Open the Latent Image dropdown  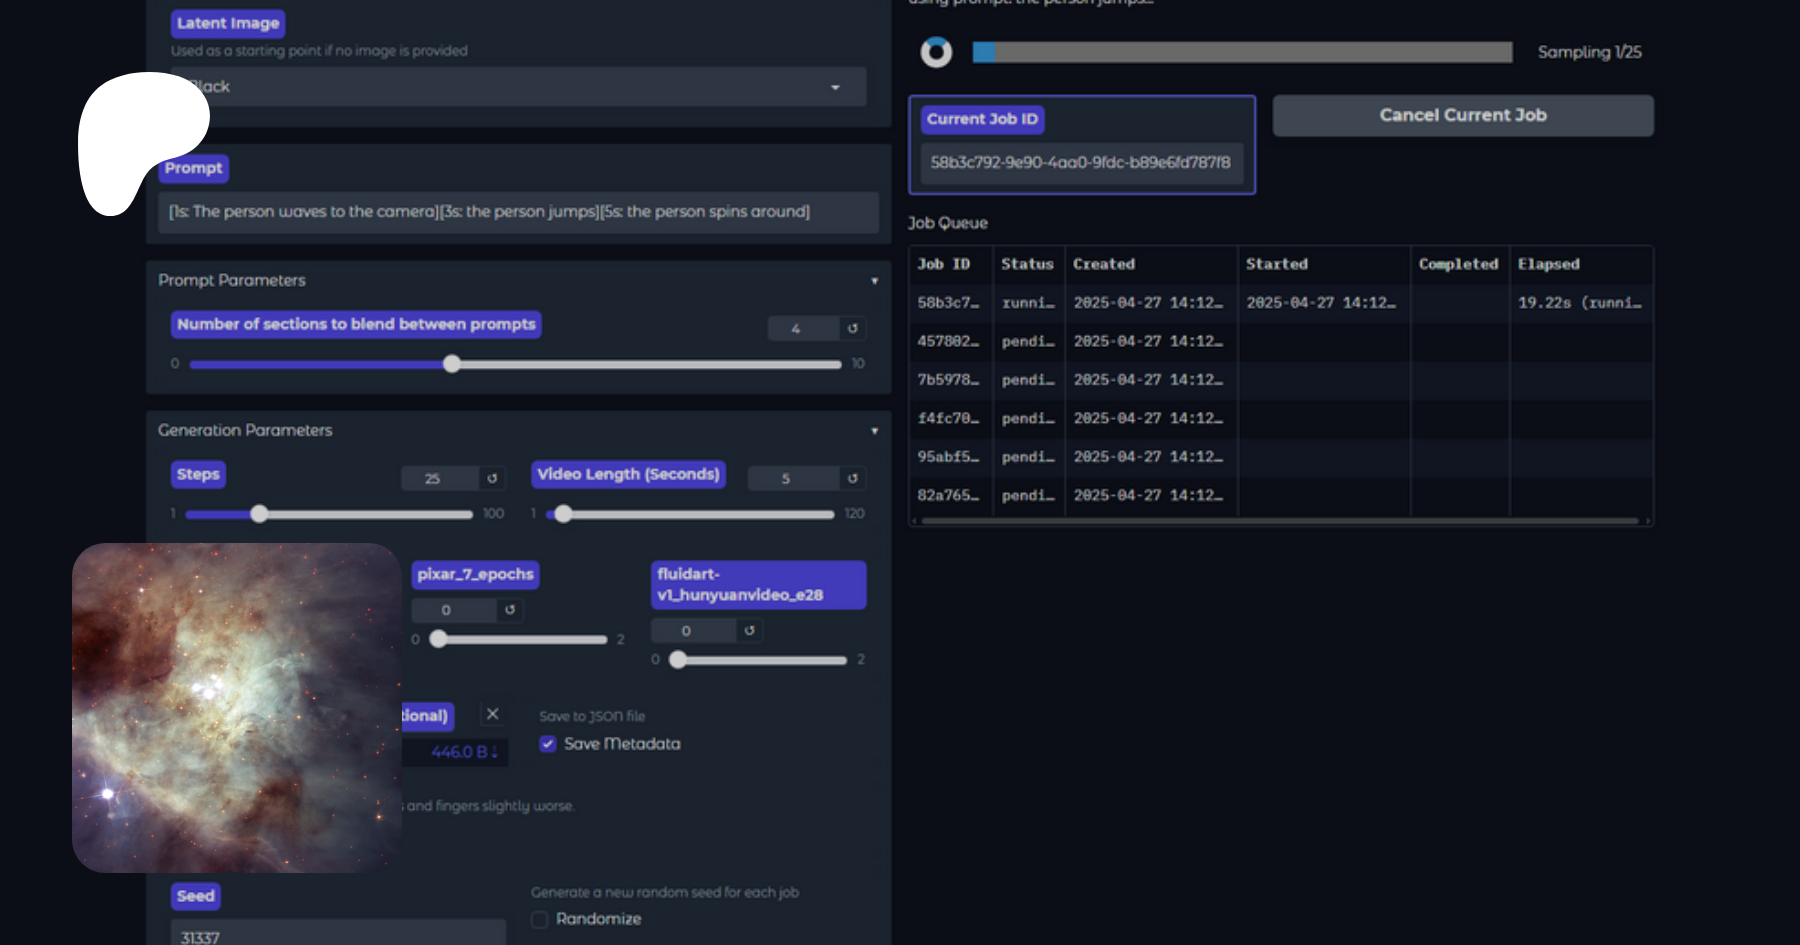tap(835, 87)
